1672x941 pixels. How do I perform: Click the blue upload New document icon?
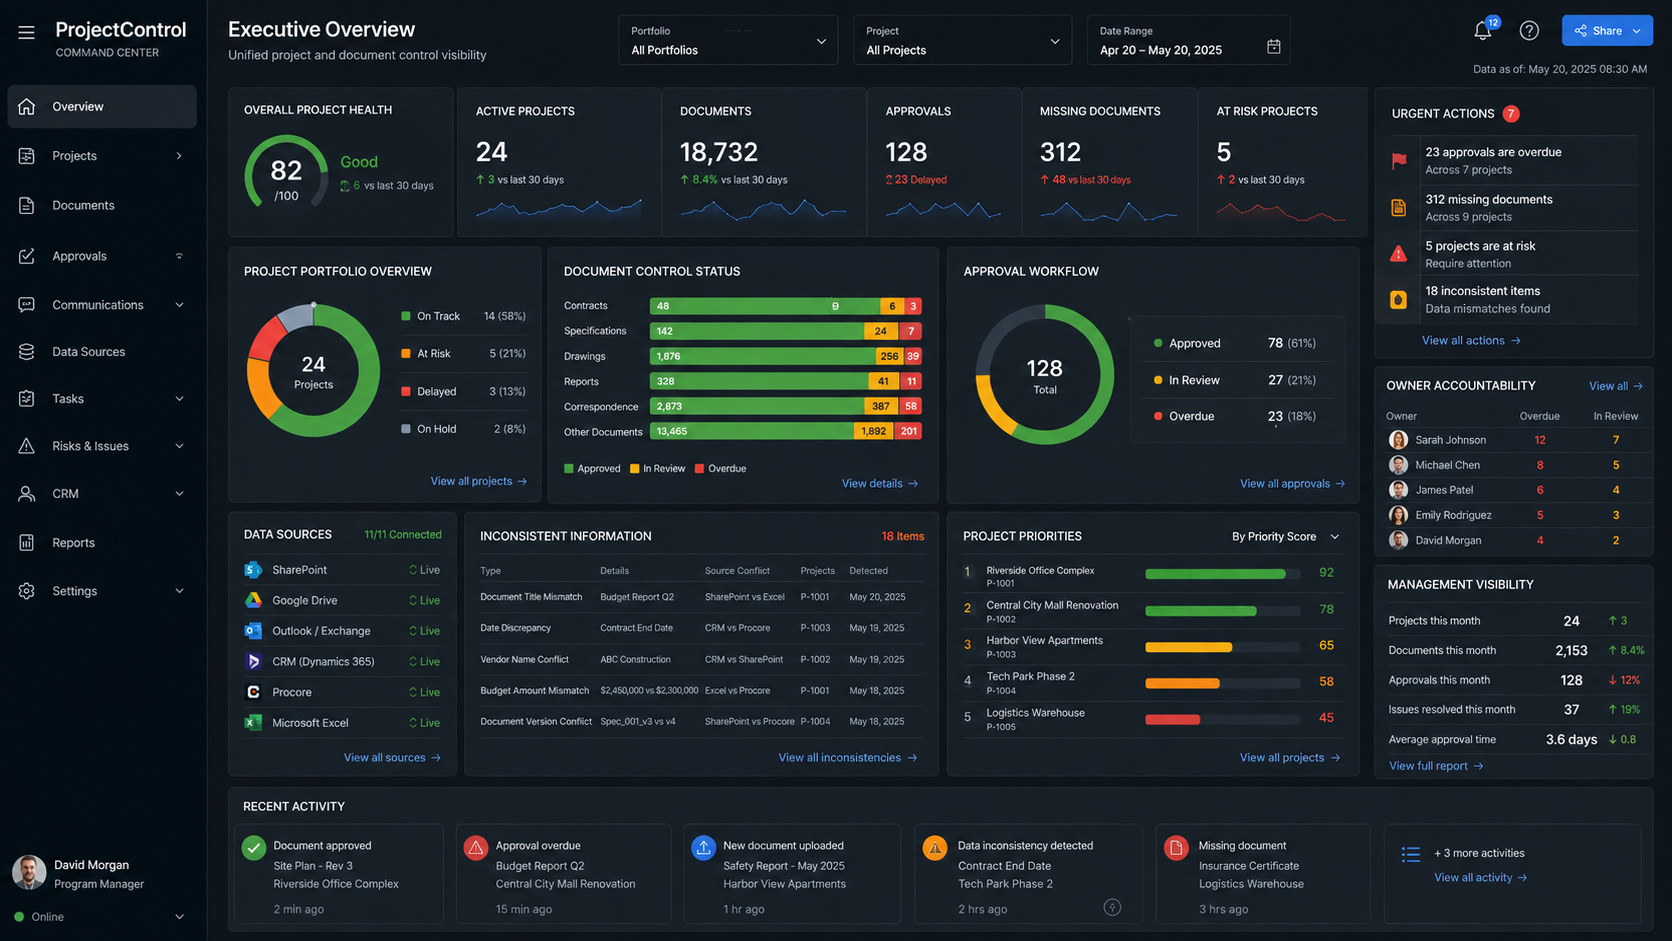click(x=703, y=848)
